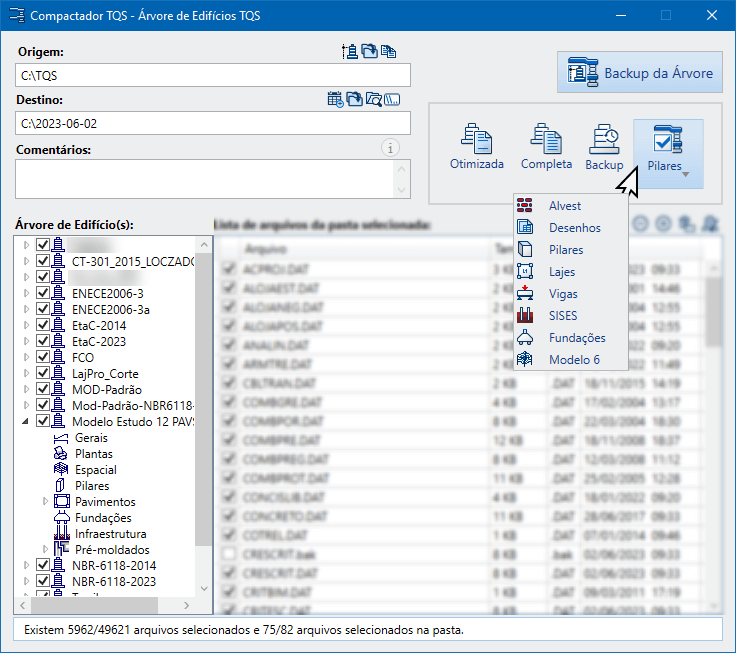Select the Espacial tree node

click(x=95, y=470)
